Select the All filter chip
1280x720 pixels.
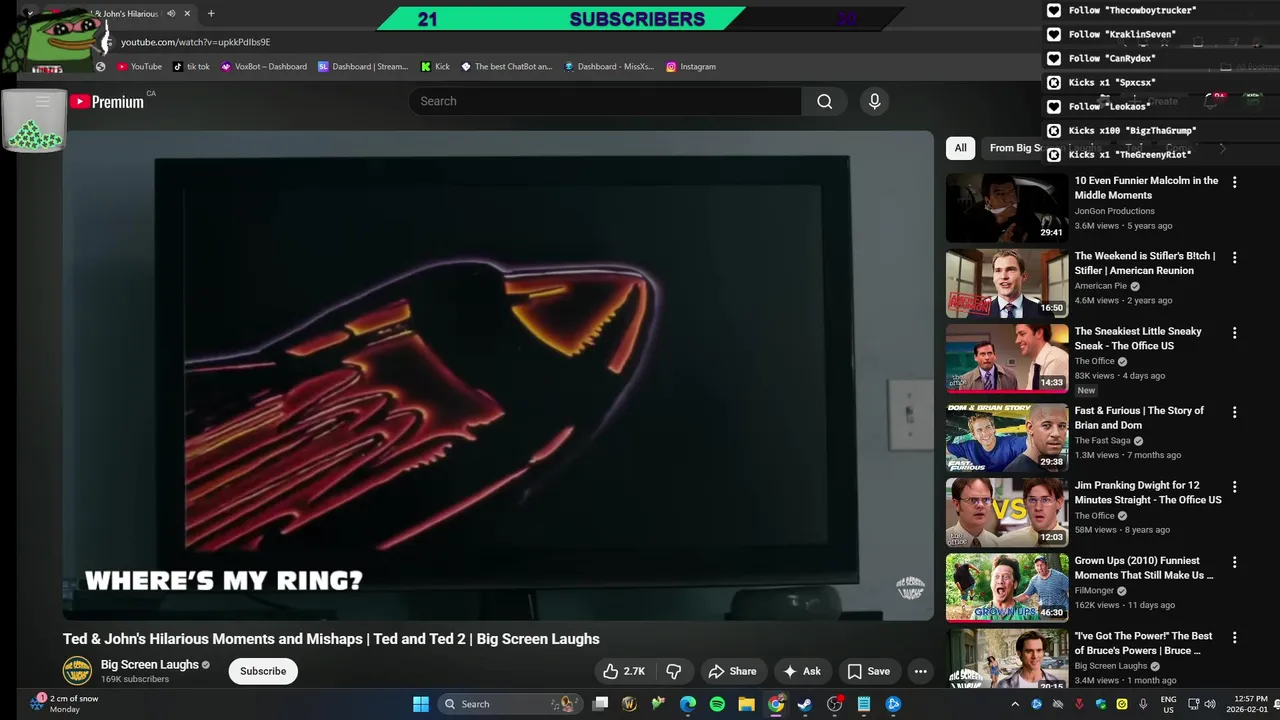tap(960, 148)
